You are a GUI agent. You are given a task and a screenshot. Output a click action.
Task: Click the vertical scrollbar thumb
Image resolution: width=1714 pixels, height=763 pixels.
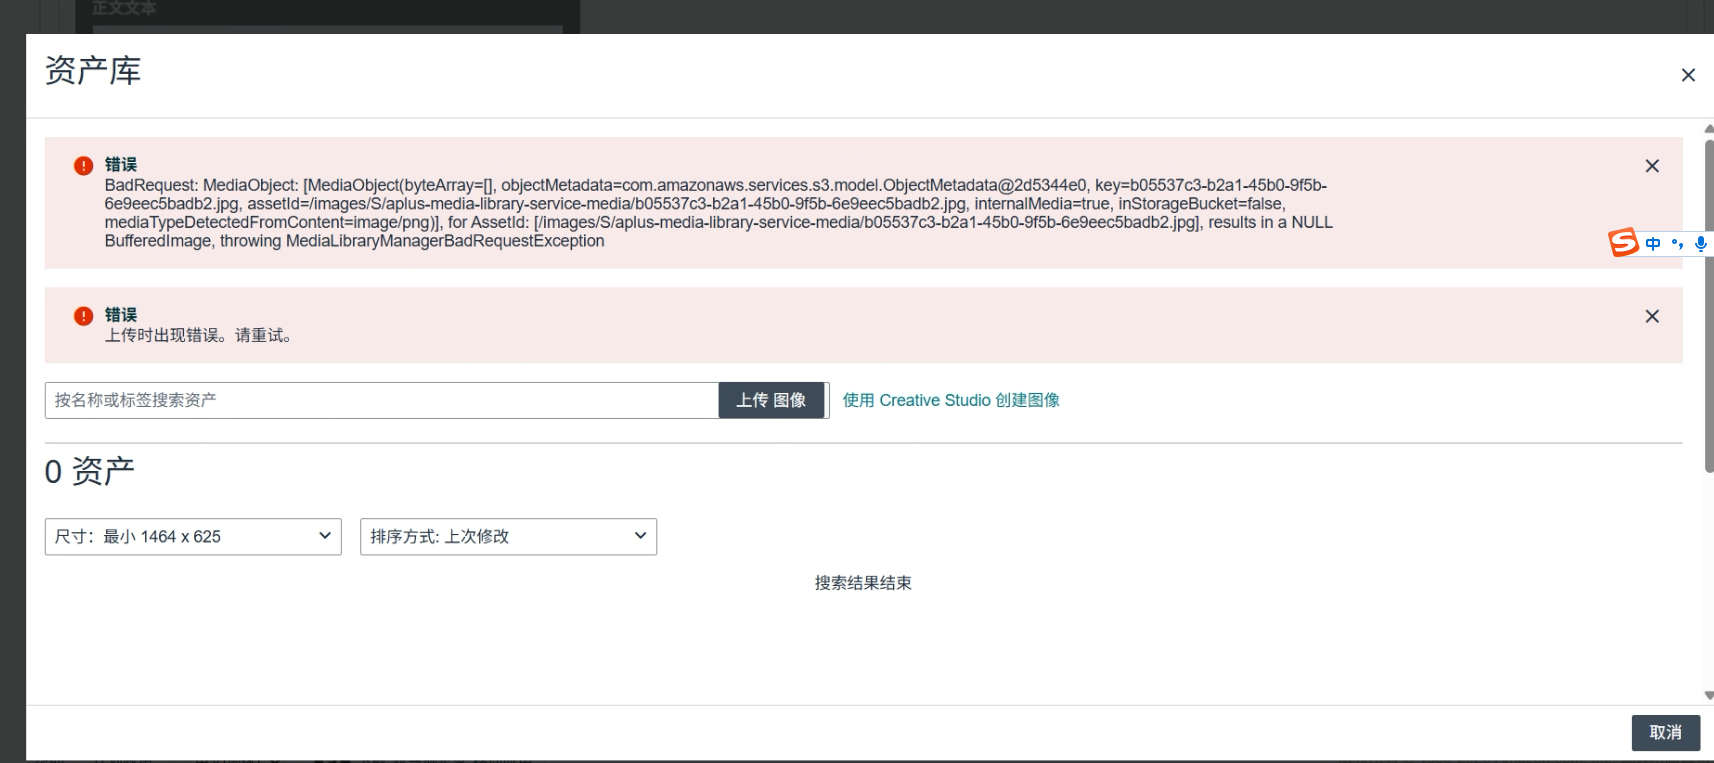(1708, 300)
